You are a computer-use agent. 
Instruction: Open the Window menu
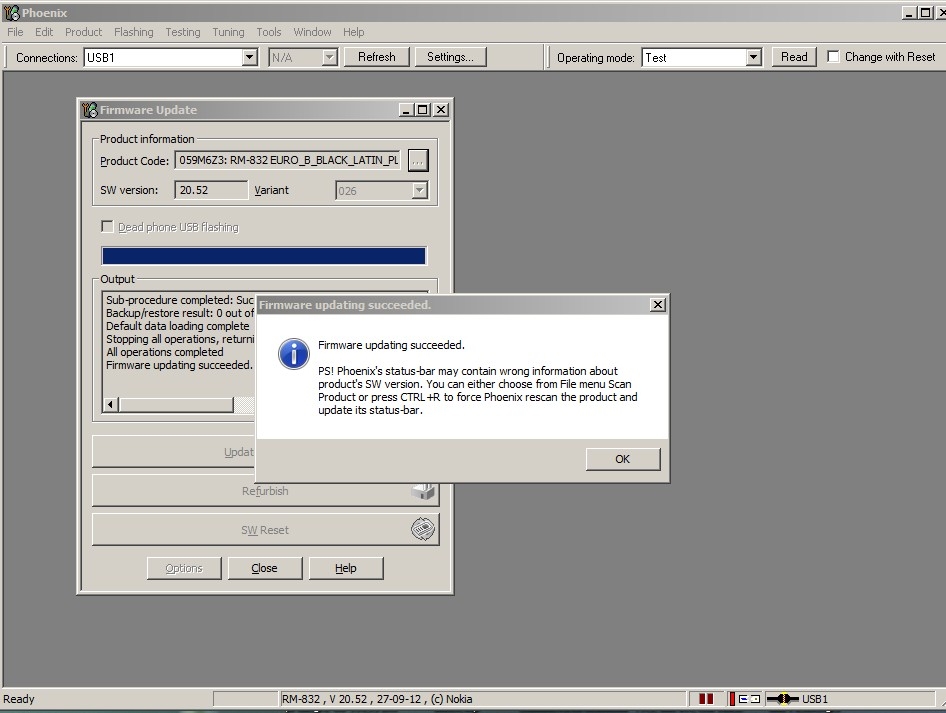(x=312, y=32)
